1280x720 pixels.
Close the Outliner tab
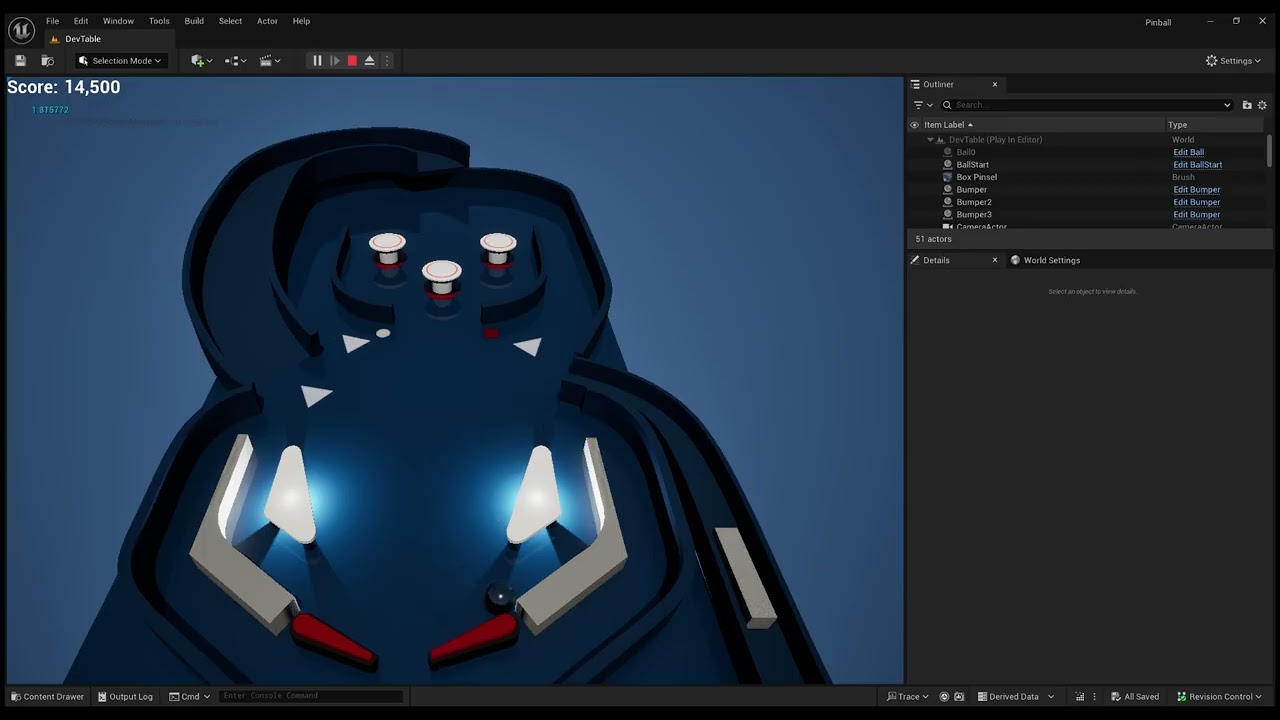[x=995, y=84]
